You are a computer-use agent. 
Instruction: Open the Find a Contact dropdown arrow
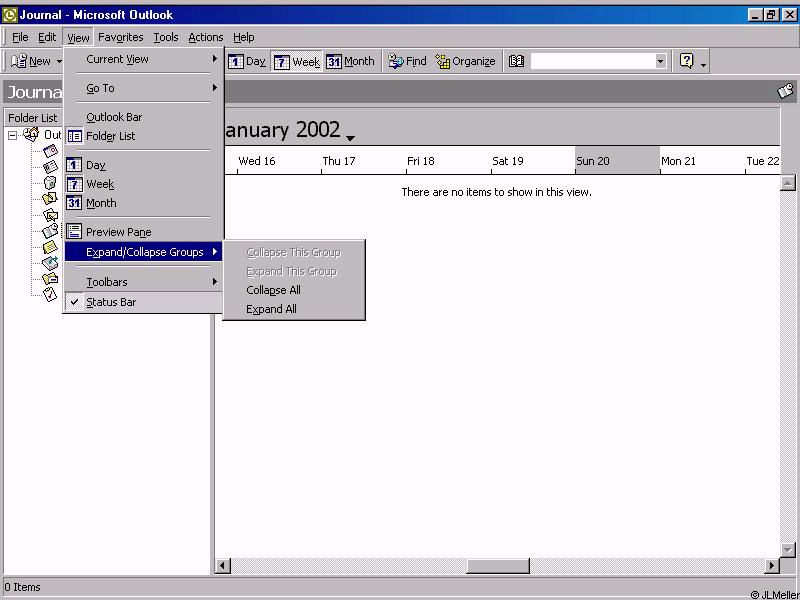click(661, 61)
